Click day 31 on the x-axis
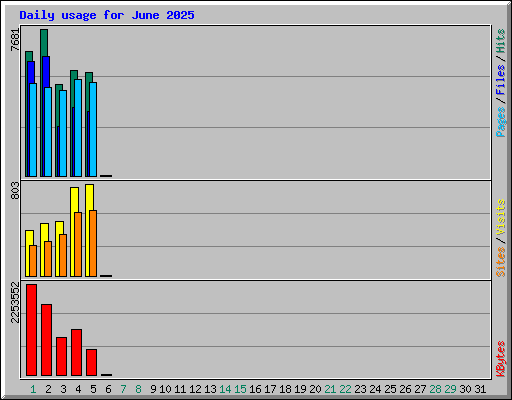 point(480,389)
